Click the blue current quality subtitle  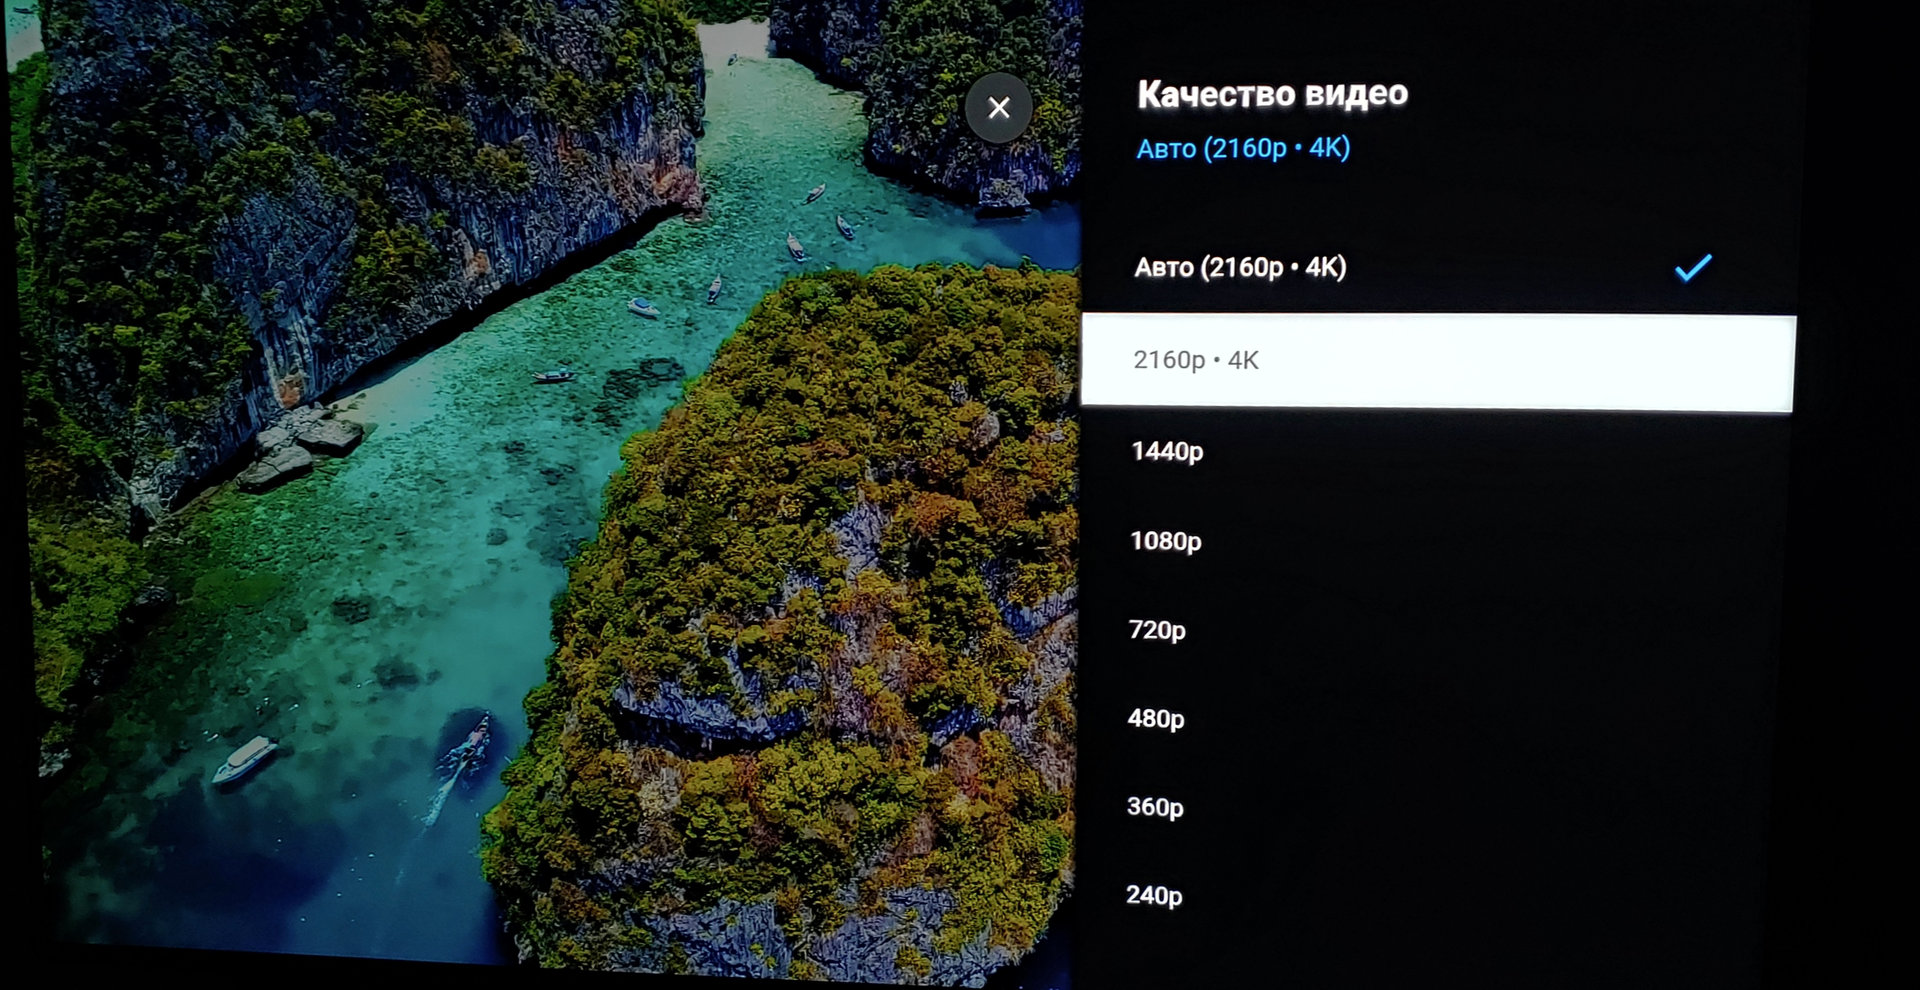[x=1243, y=148]
